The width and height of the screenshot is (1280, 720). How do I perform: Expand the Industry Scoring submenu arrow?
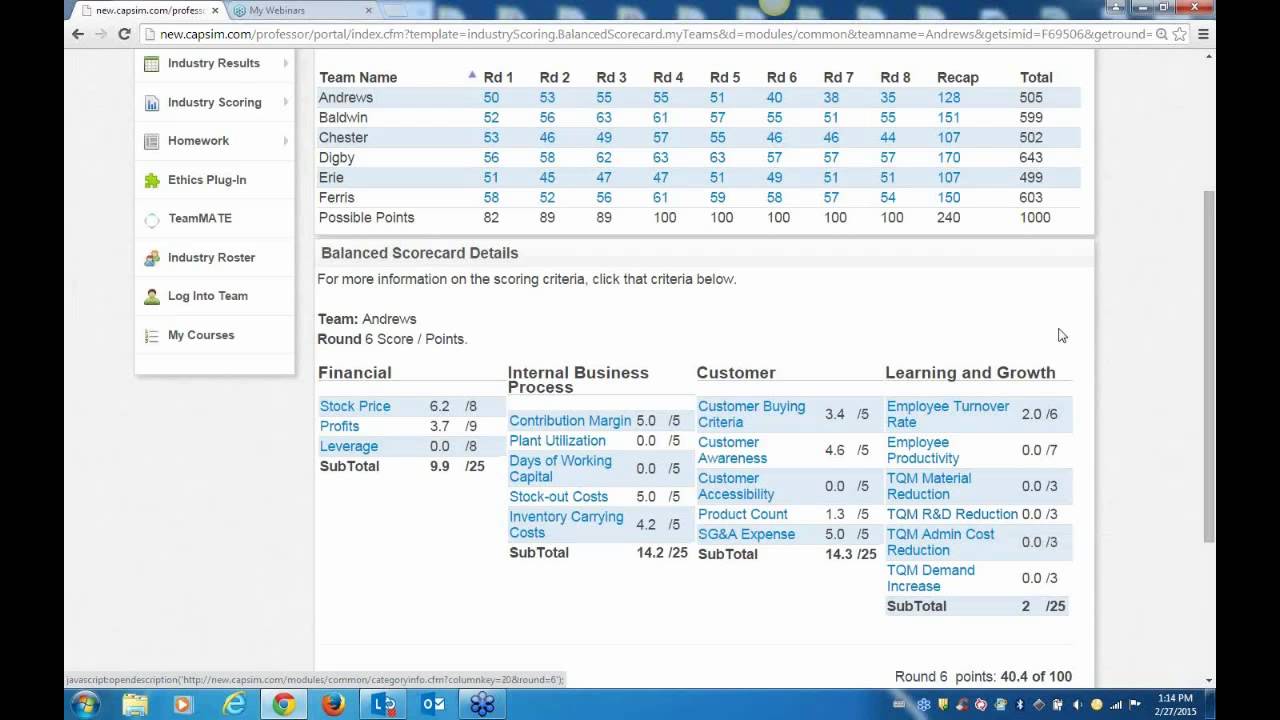[285, 102]
